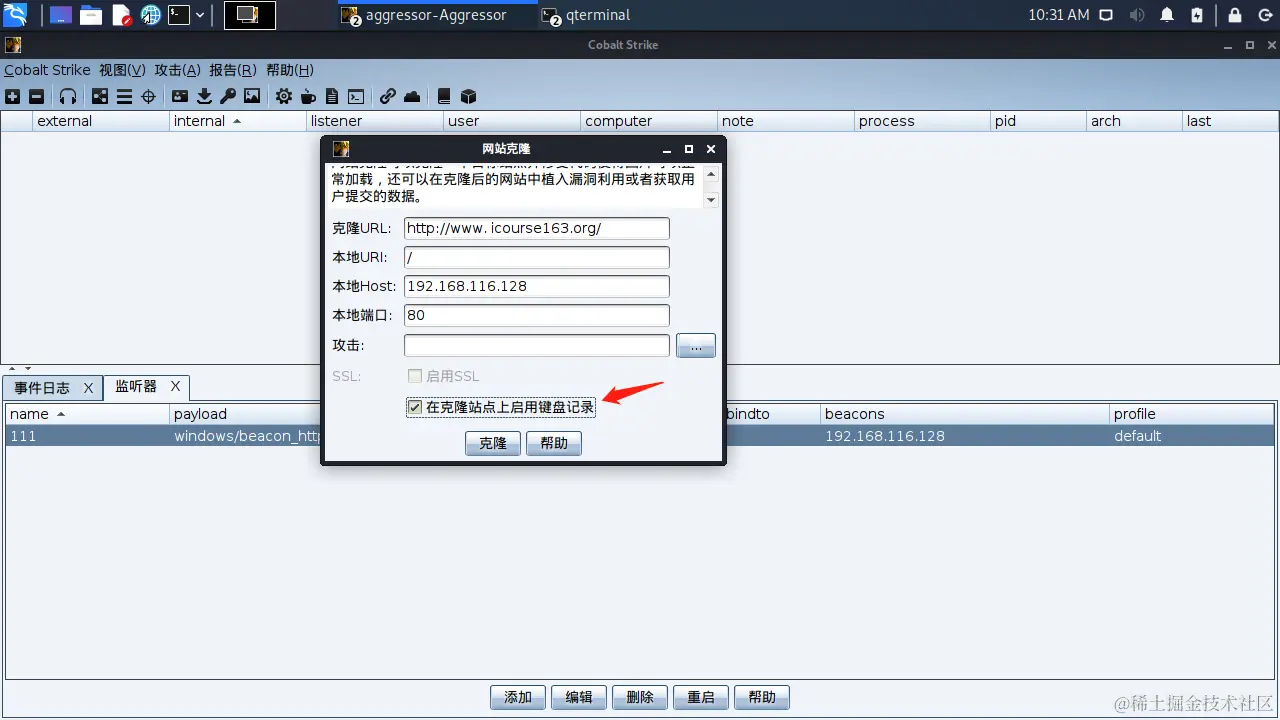Toggle the keylogger checkbox on cloned site
Viewport: 1280px width, 720px height.
[415, 407]
